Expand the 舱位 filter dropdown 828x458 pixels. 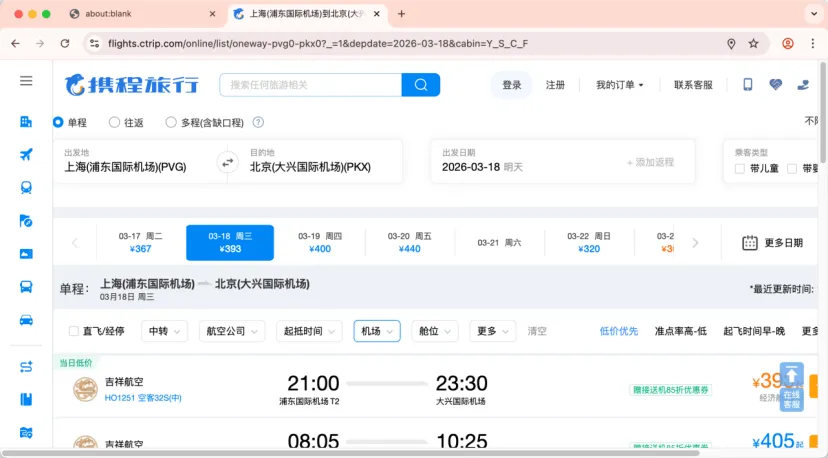coord(435,331)
